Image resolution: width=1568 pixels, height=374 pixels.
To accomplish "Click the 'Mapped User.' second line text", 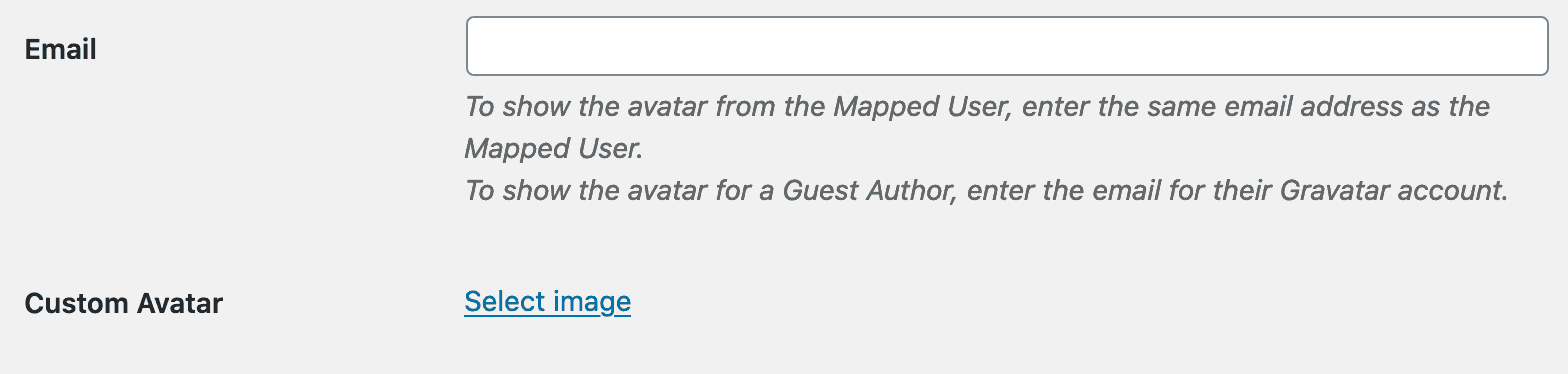I will coord(553,148).
